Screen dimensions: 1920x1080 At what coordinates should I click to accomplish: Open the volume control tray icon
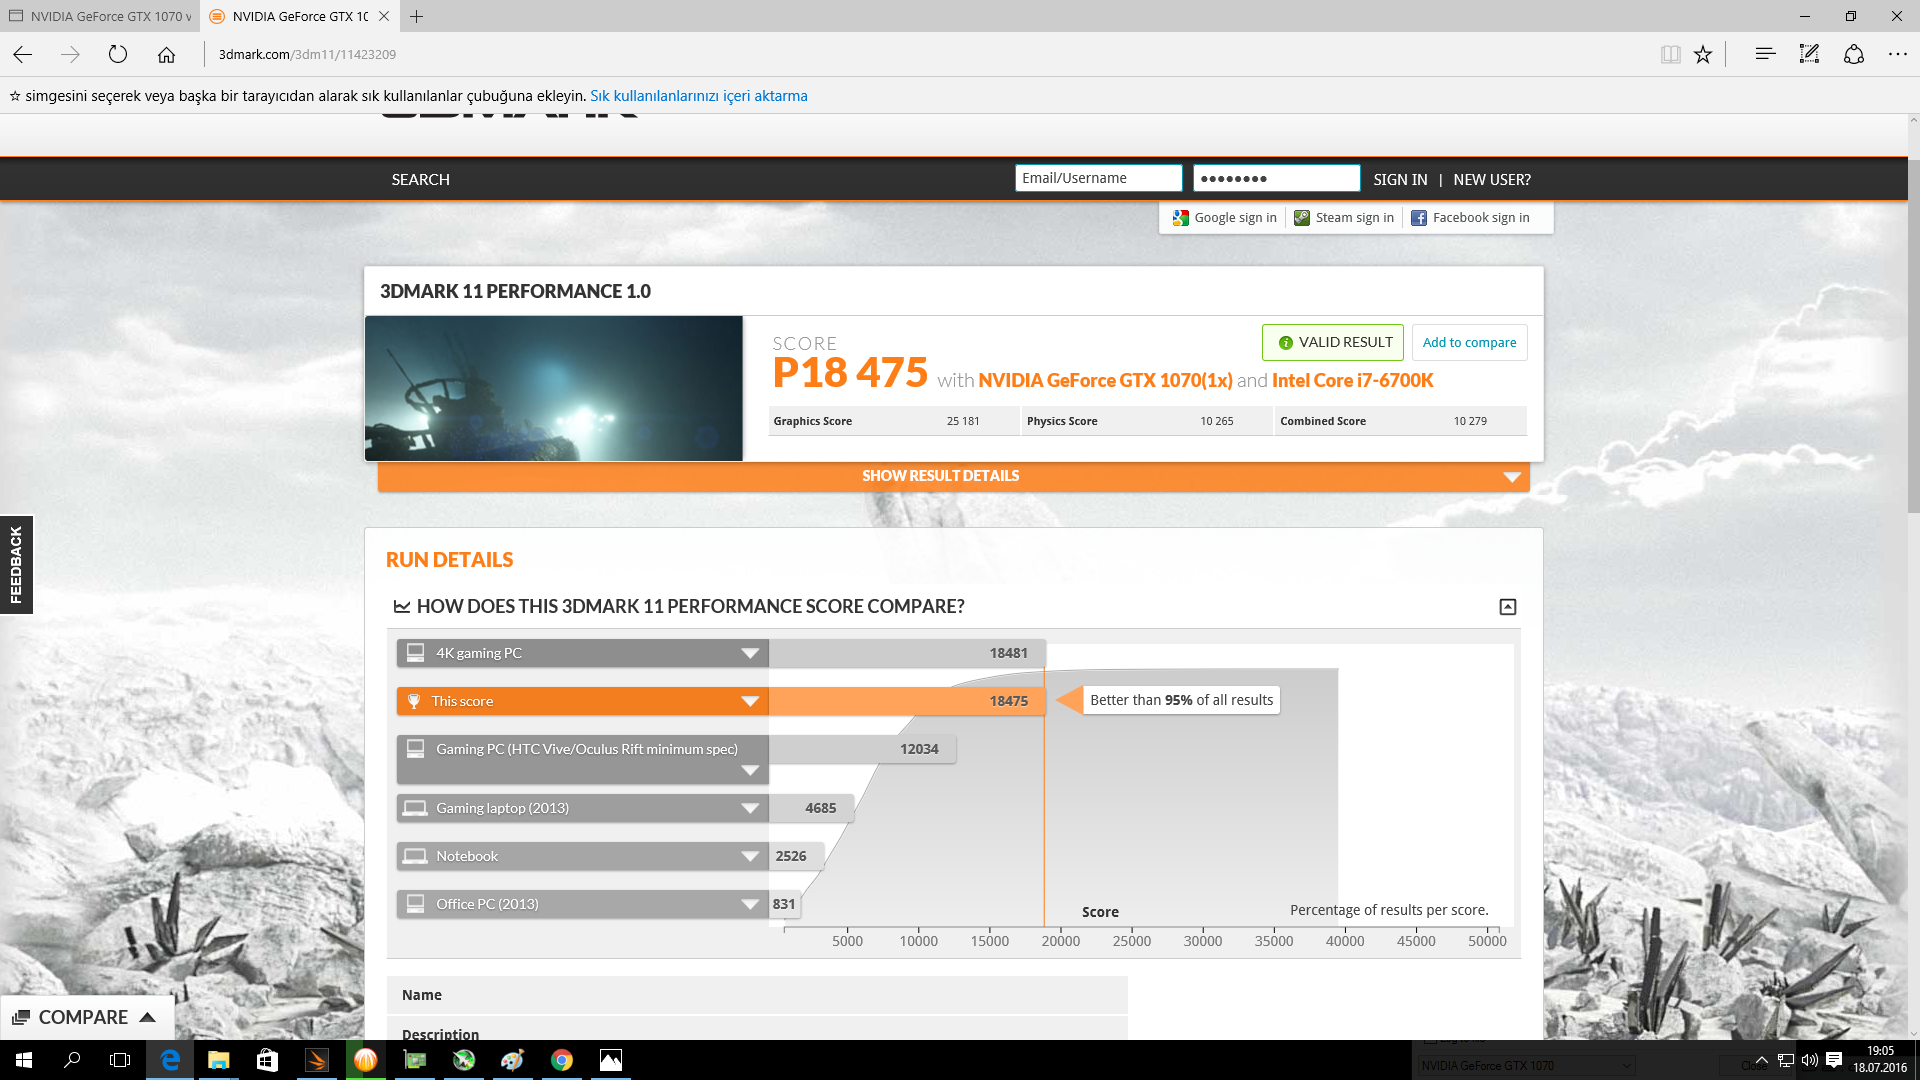[x=1809, y=1060]
